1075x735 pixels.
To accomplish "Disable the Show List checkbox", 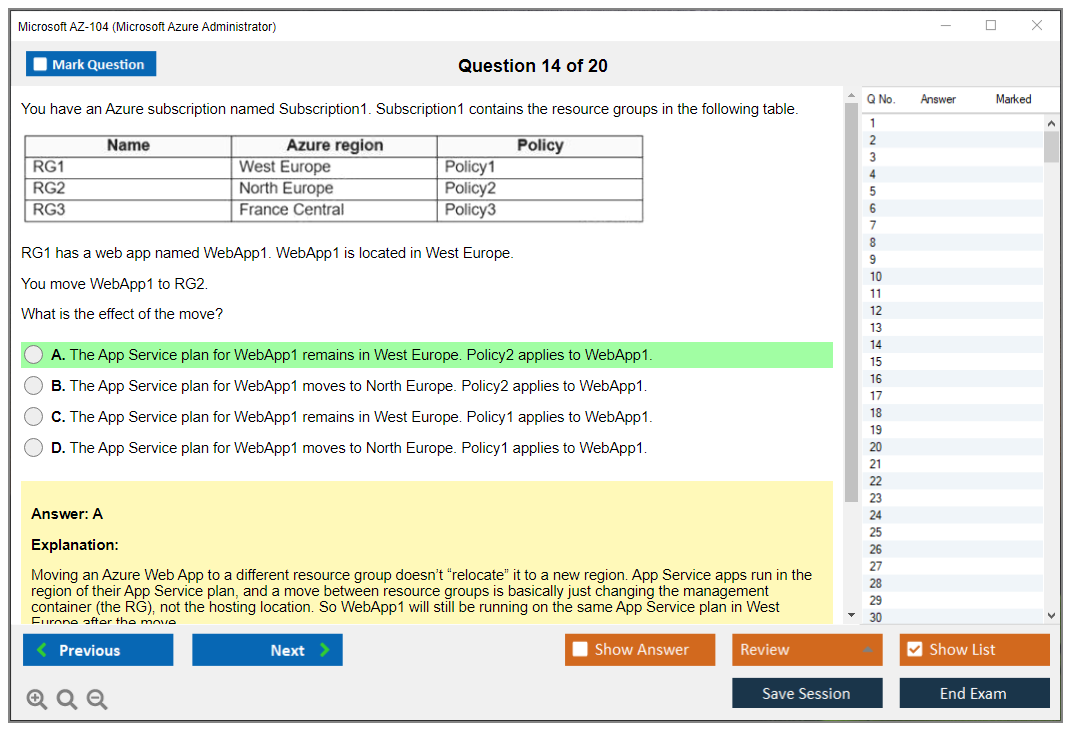I will click(913, 649).
